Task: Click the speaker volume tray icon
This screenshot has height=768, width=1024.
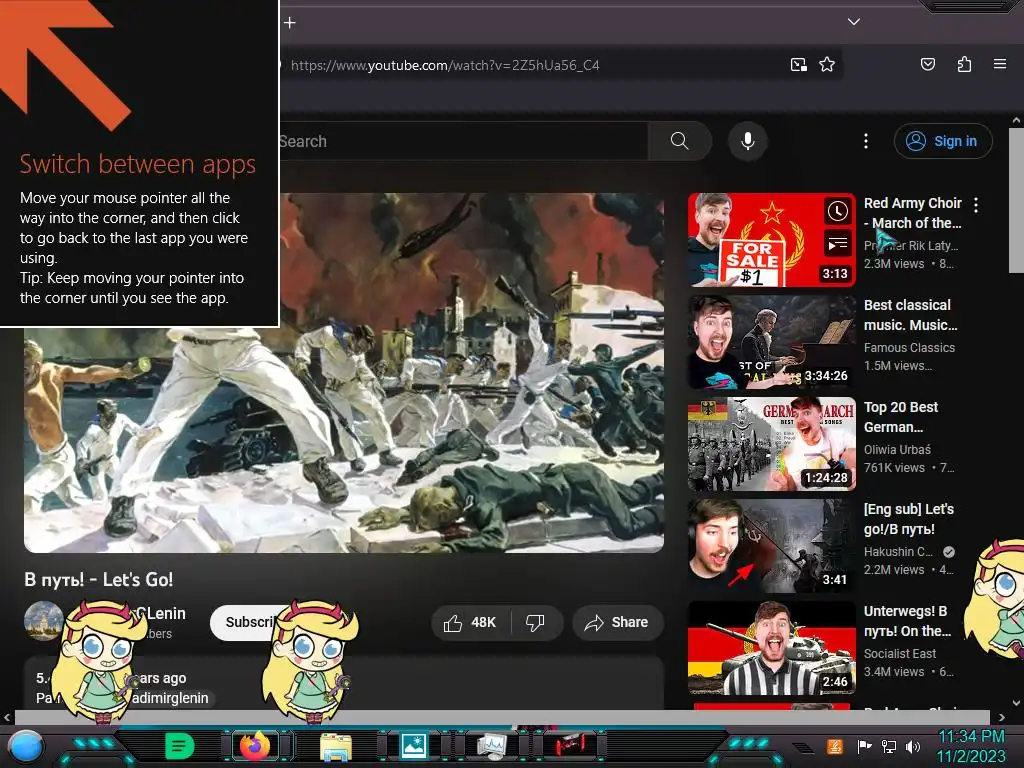Action: click(913, 746)
